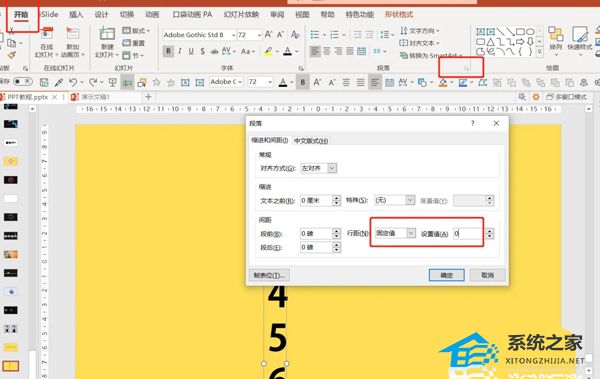Add a new document tab with plus
The width and height of the screenshot is (600, 379).
tap(148, 97)
